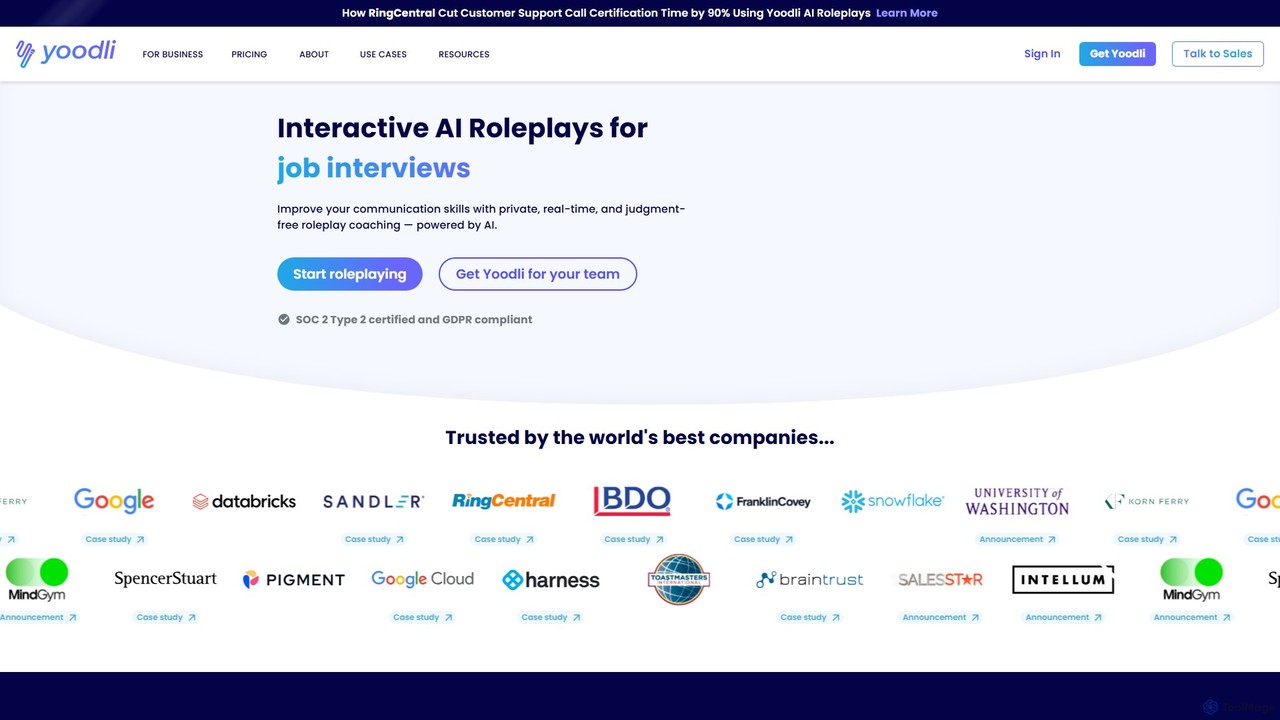1280x720 pixels.
Task: Click the Pigment logo
Action: (x=294, y=579)
